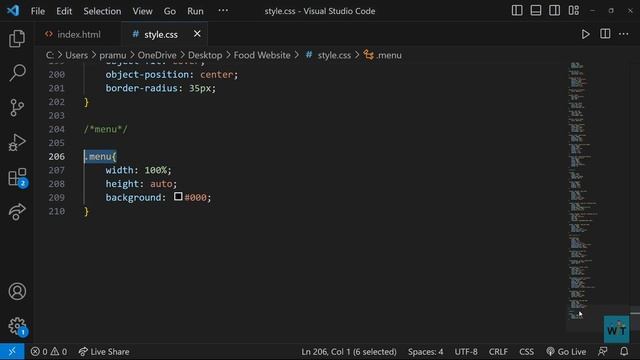
Task: Click Desktop breadcrumb segment
Action: [x=205, y=55]
